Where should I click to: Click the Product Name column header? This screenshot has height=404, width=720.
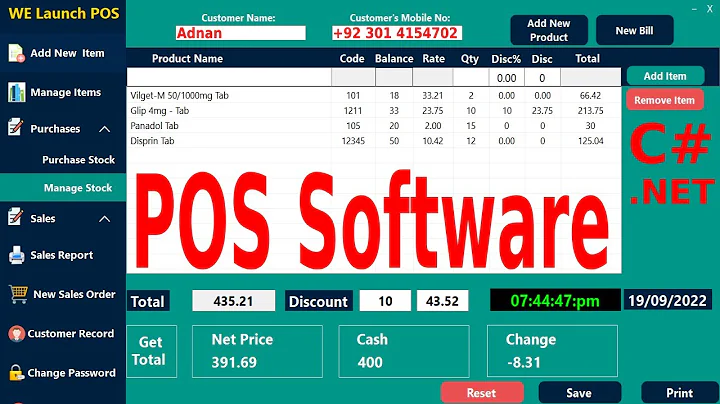pyautogui.click(x=187, y=59)
